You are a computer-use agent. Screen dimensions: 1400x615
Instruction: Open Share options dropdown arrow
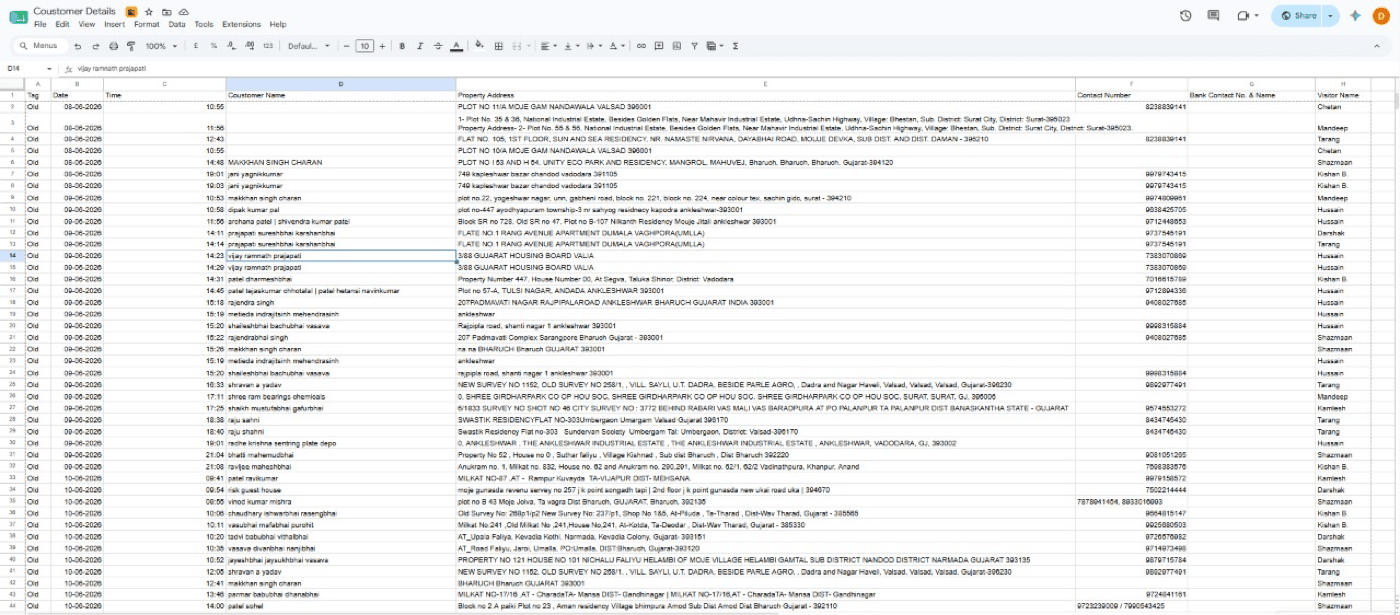[1330, 16]
